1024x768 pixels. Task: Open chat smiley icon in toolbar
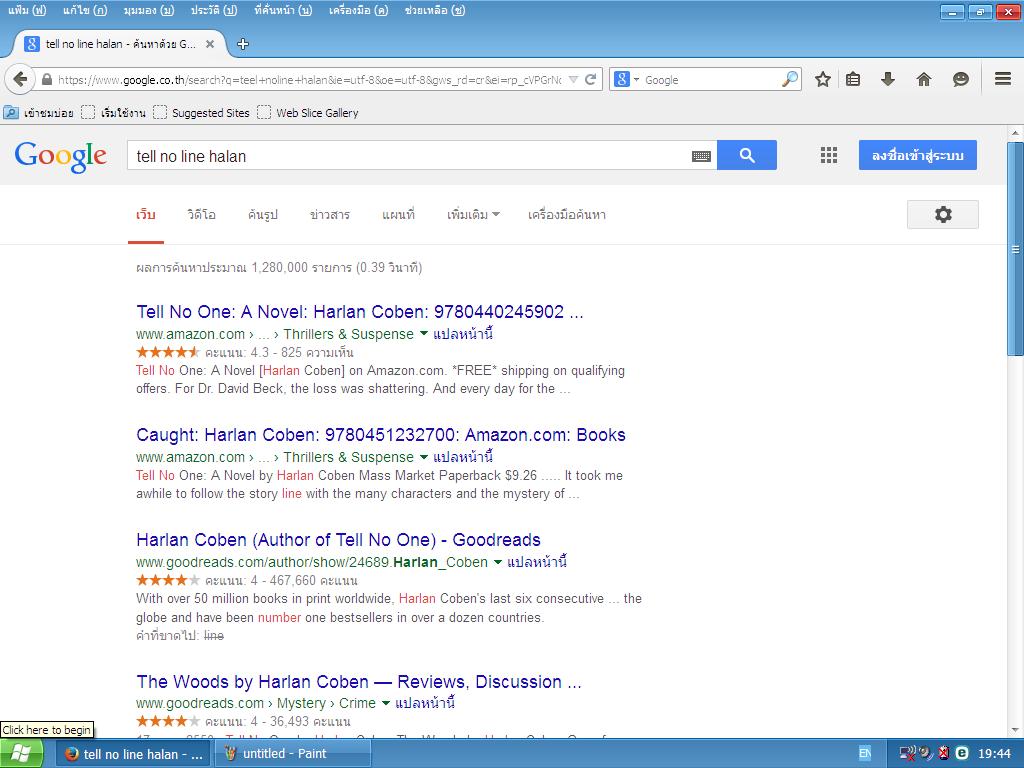pos(960,80)
